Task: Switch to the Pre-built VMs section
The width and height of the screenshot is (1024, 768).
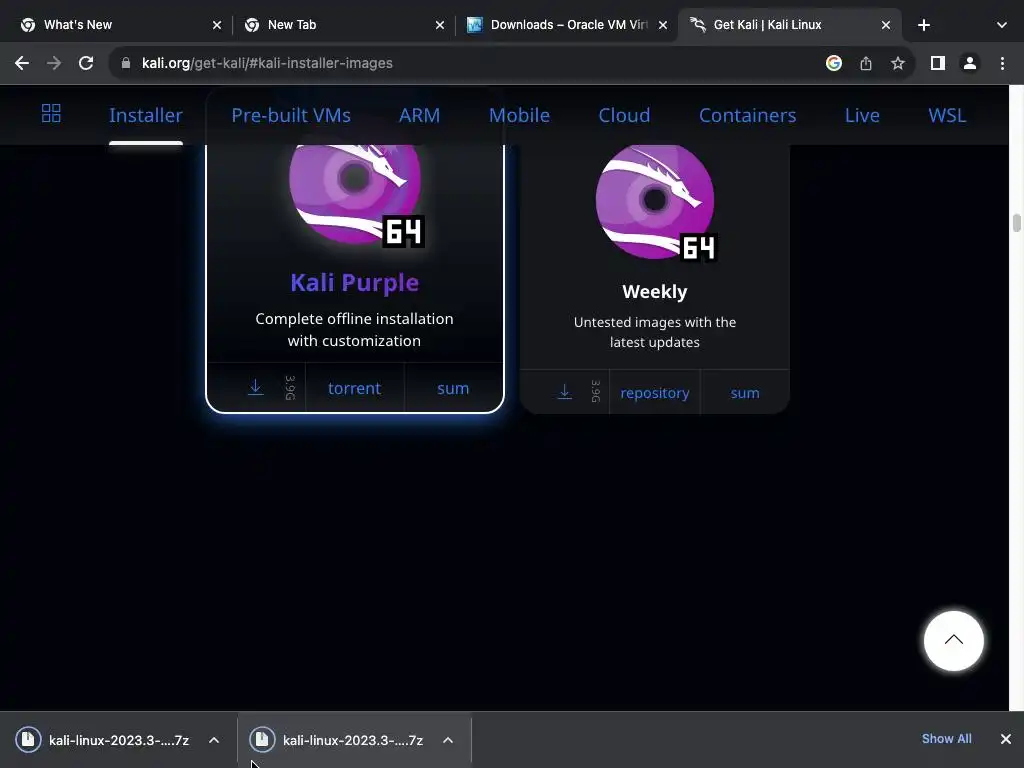Action: (291, 115)
